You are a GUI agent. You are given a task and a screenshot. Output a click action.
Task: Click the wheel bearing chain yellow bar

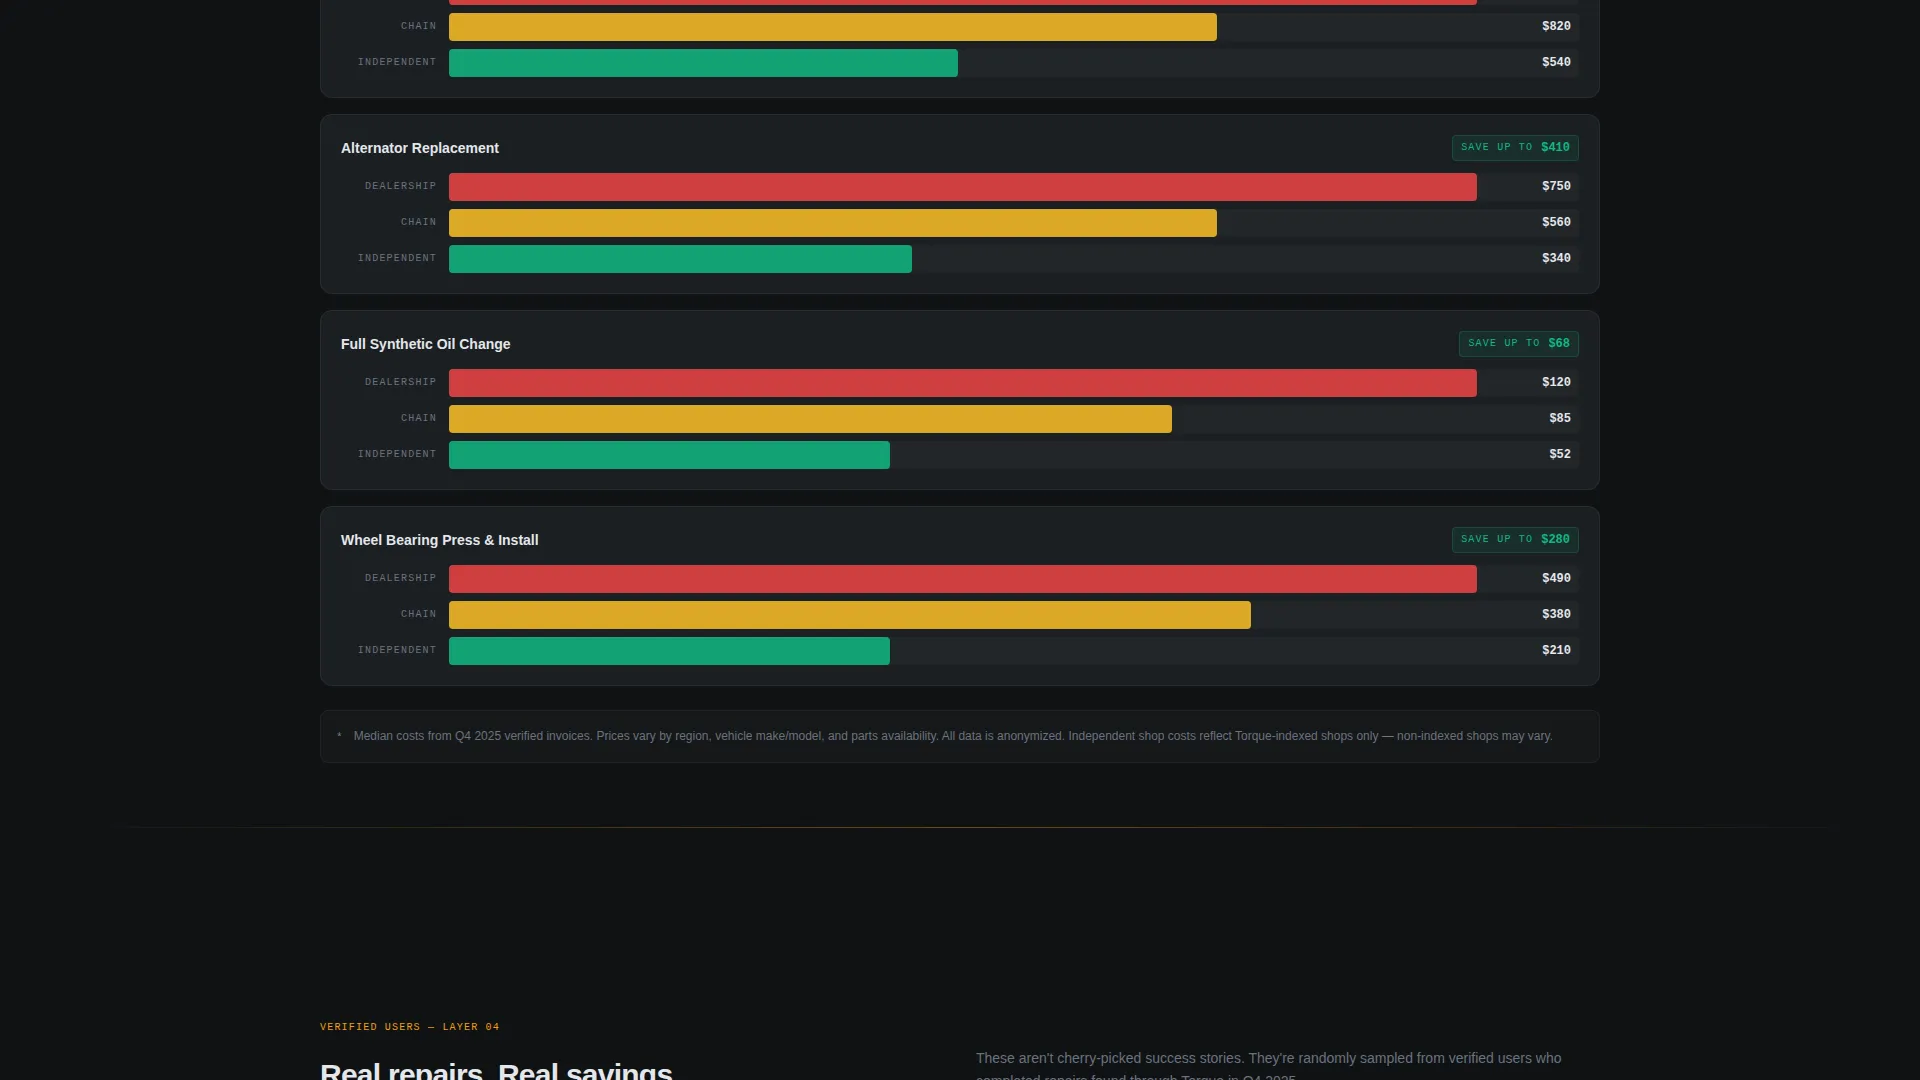(x=849, y=615)
